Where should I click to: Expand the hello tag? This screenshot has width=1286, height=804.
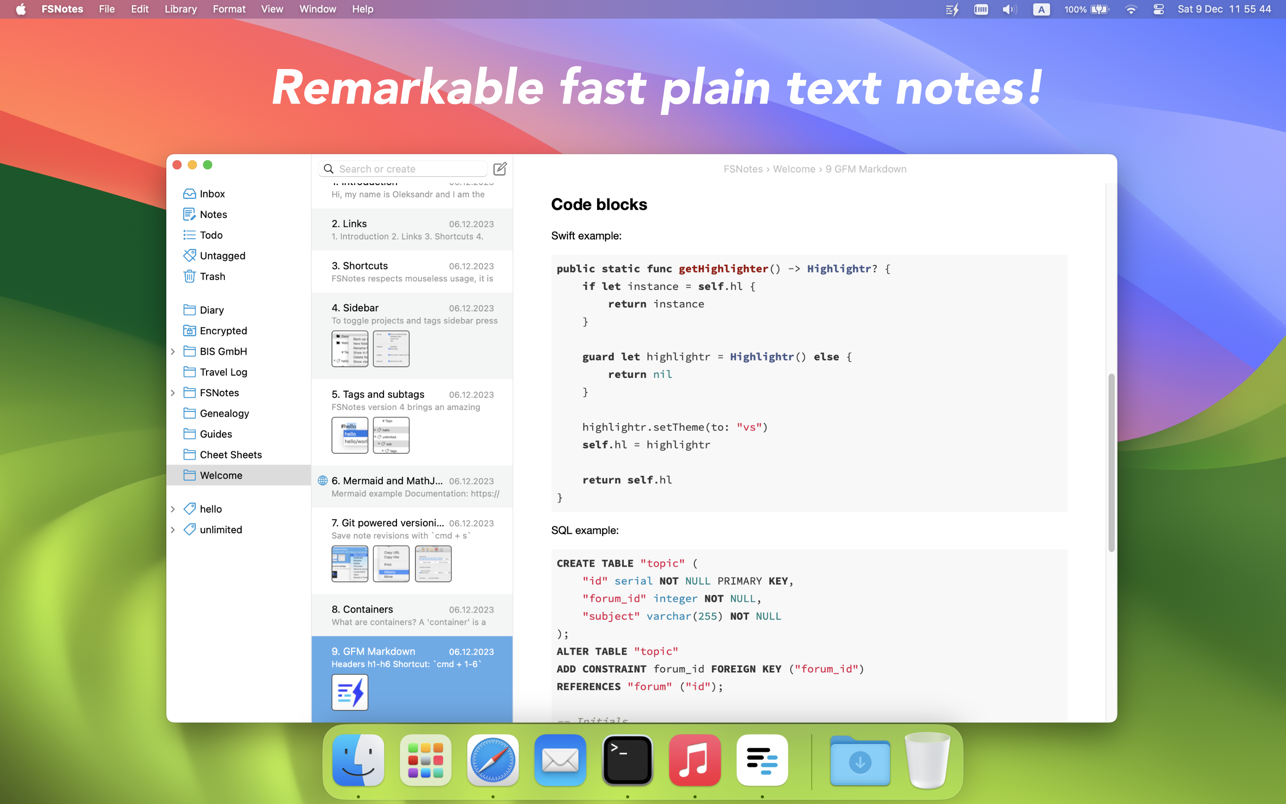click(173, 509)
